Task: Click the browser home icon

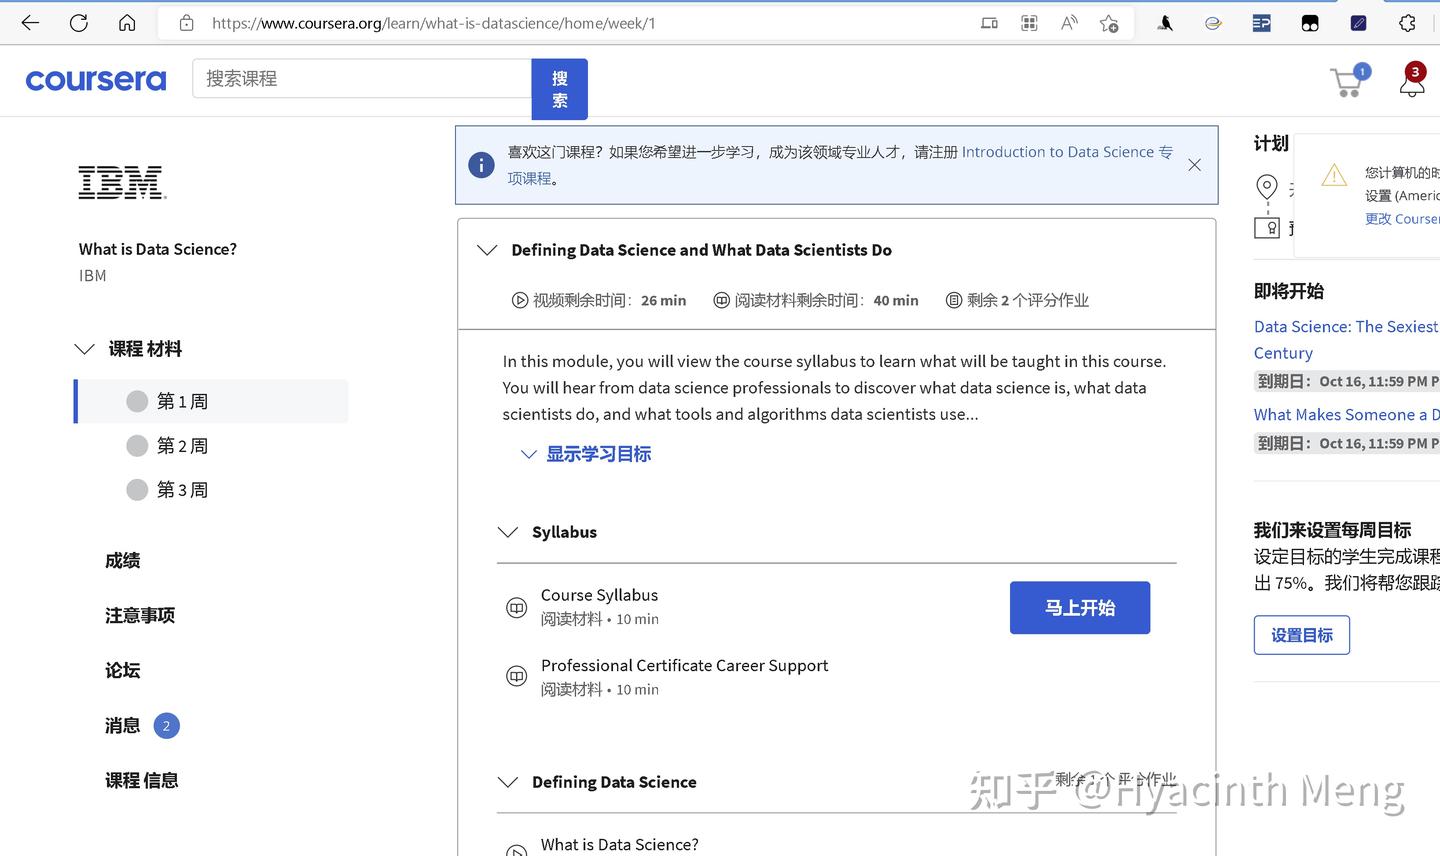Action: click(x=127, y=22)
